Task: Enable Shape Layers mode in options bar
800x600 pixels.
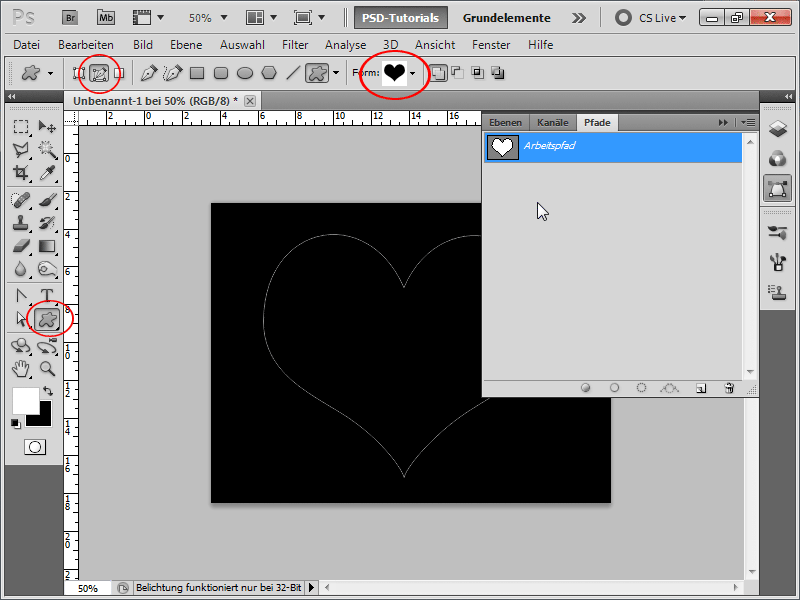Action: [78, 73]
